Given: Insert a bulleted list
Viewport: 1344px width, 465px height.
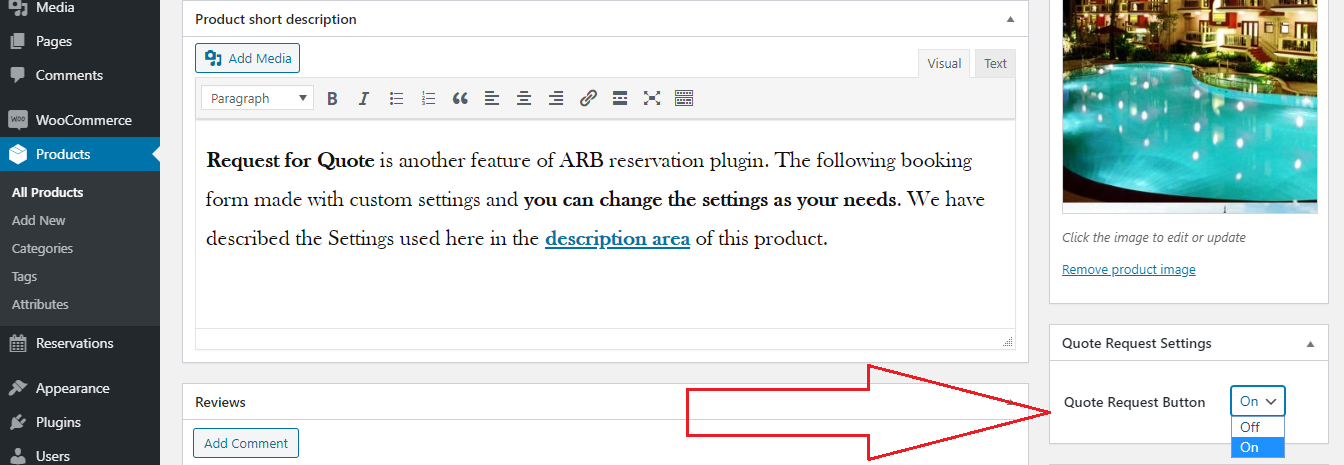Looking at the screenshot, I should (x=396, y=98).
